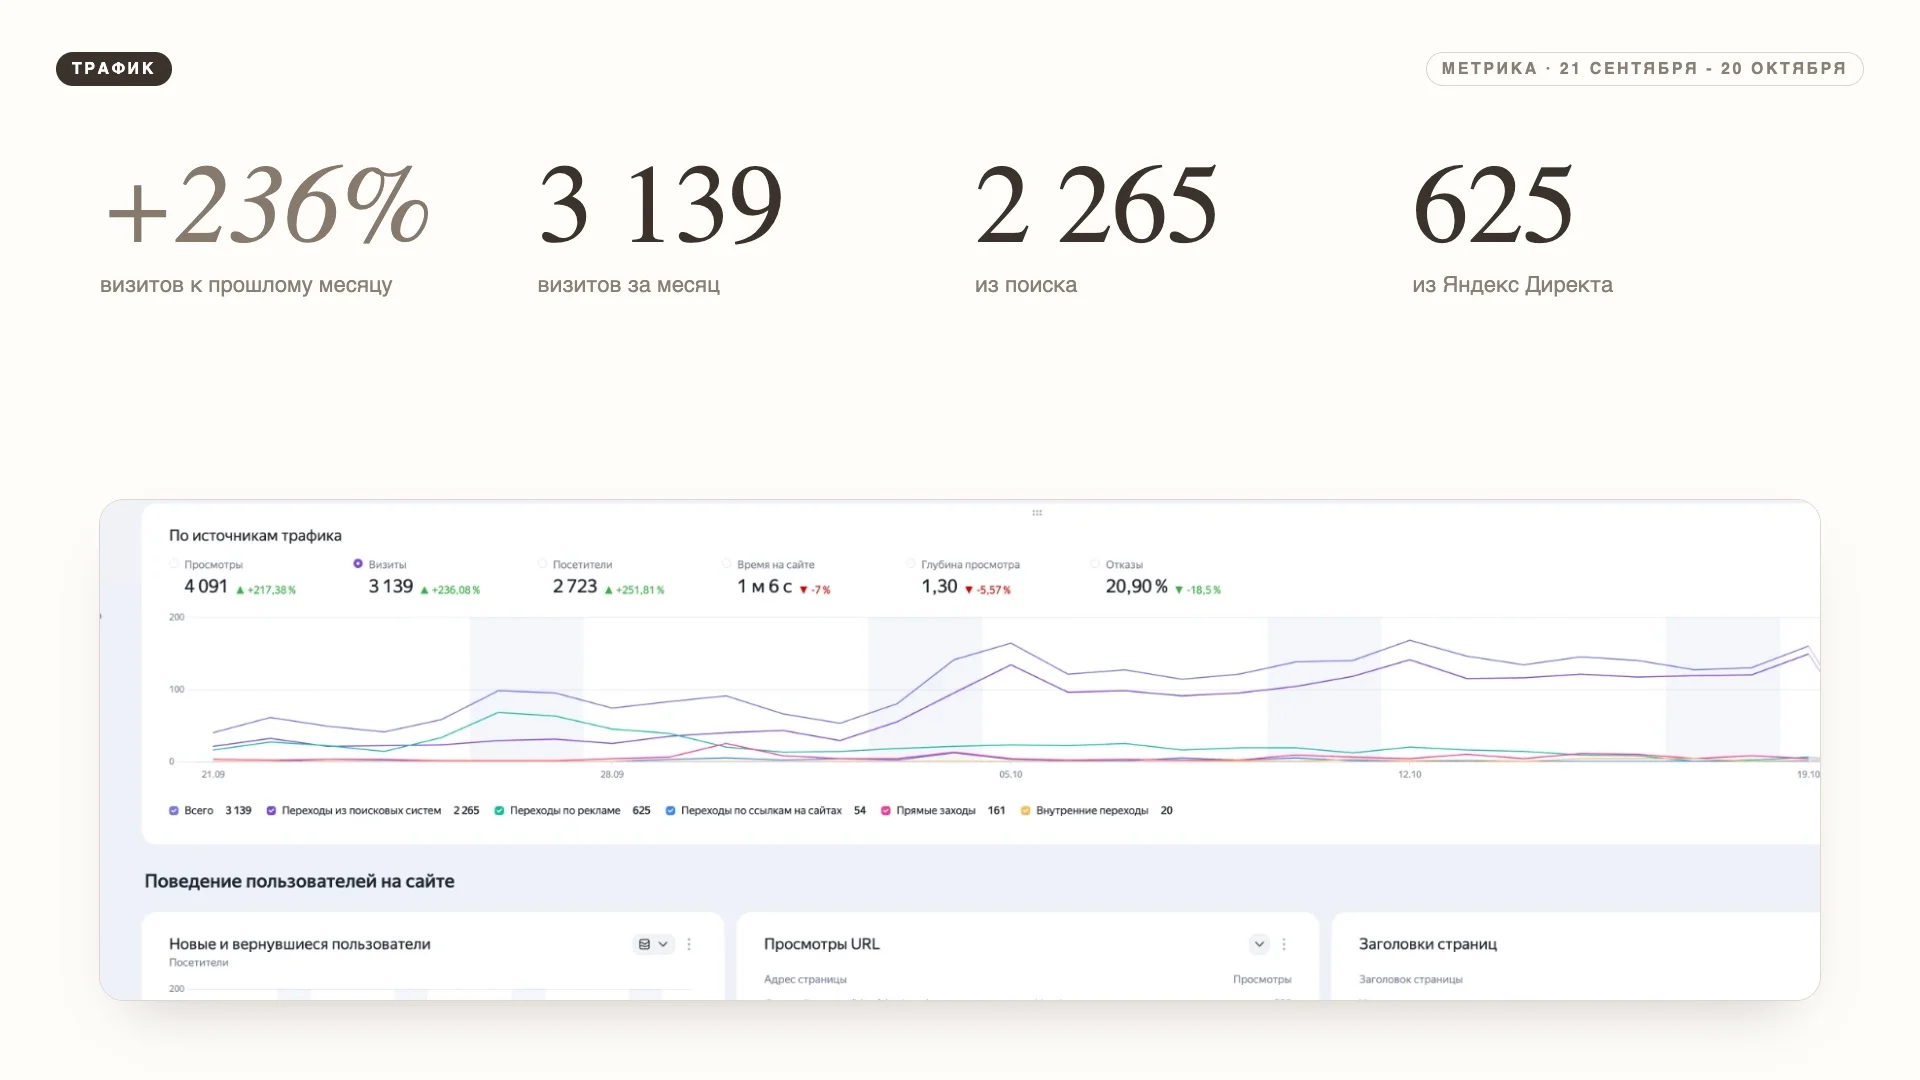This screenshot has width=1920, height=1080.
Task: Click the 625 headline figure
Action: (x=1492, y=205)
